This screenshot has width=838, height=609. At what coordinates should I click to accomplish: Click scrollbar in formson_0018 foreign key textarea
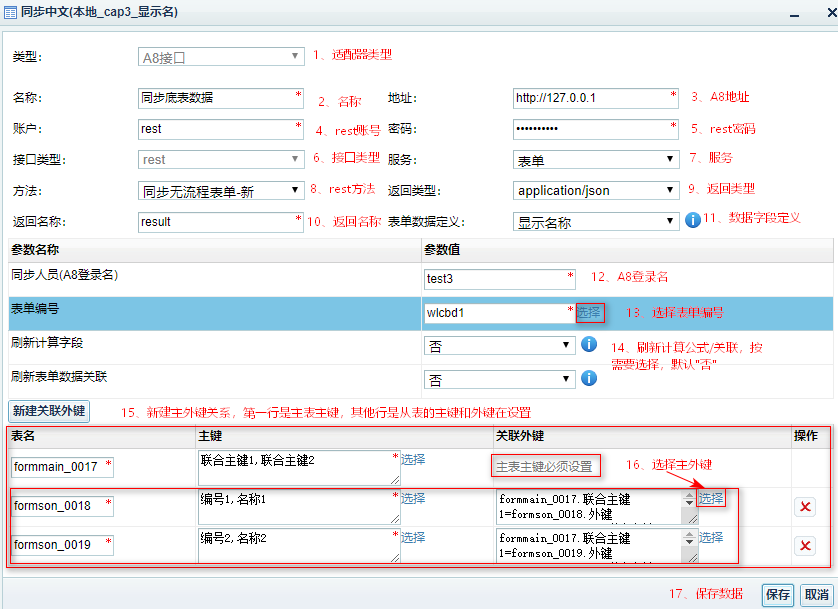688,507
